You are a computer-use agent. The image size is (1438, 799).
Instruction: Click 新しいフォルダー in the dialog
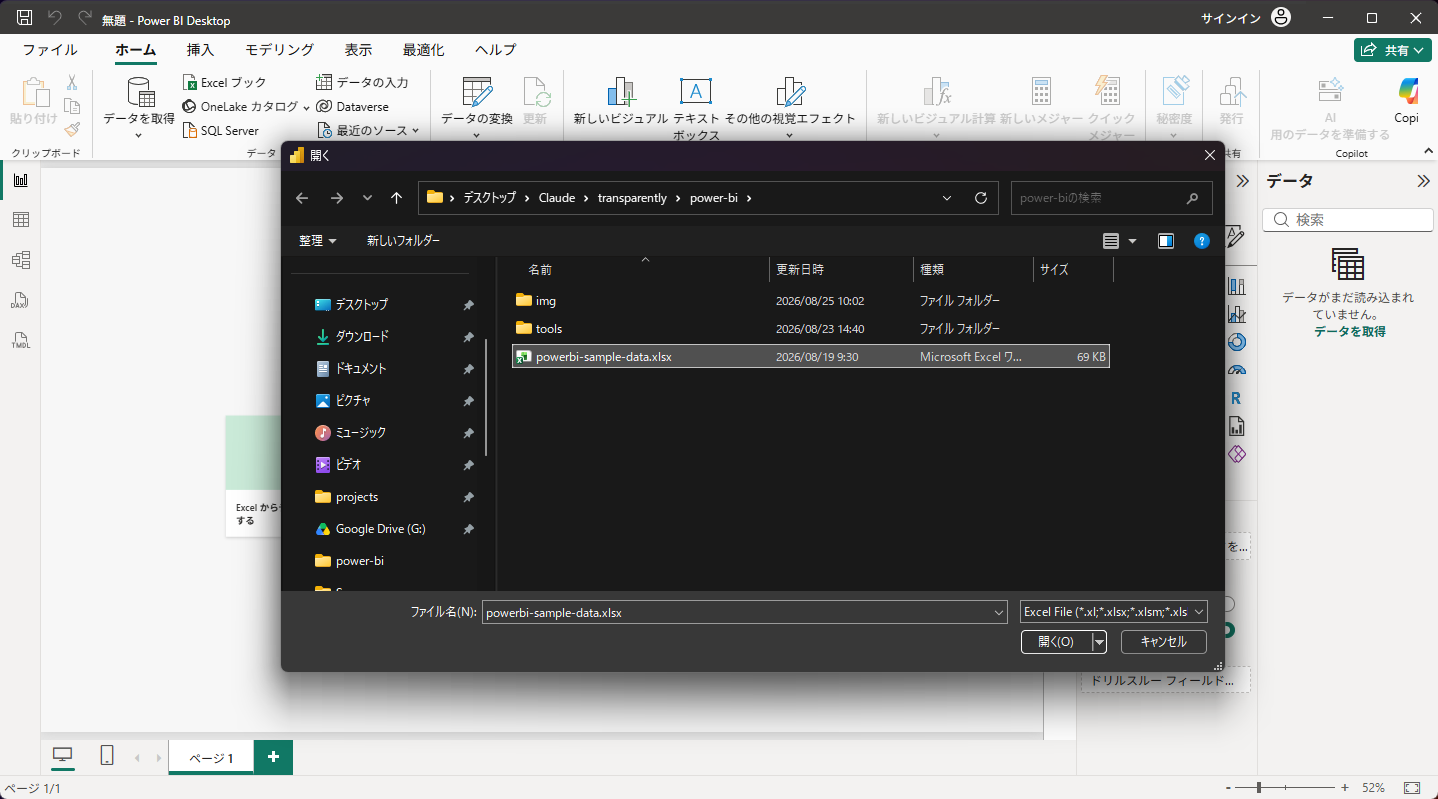[x=403, y=241]
